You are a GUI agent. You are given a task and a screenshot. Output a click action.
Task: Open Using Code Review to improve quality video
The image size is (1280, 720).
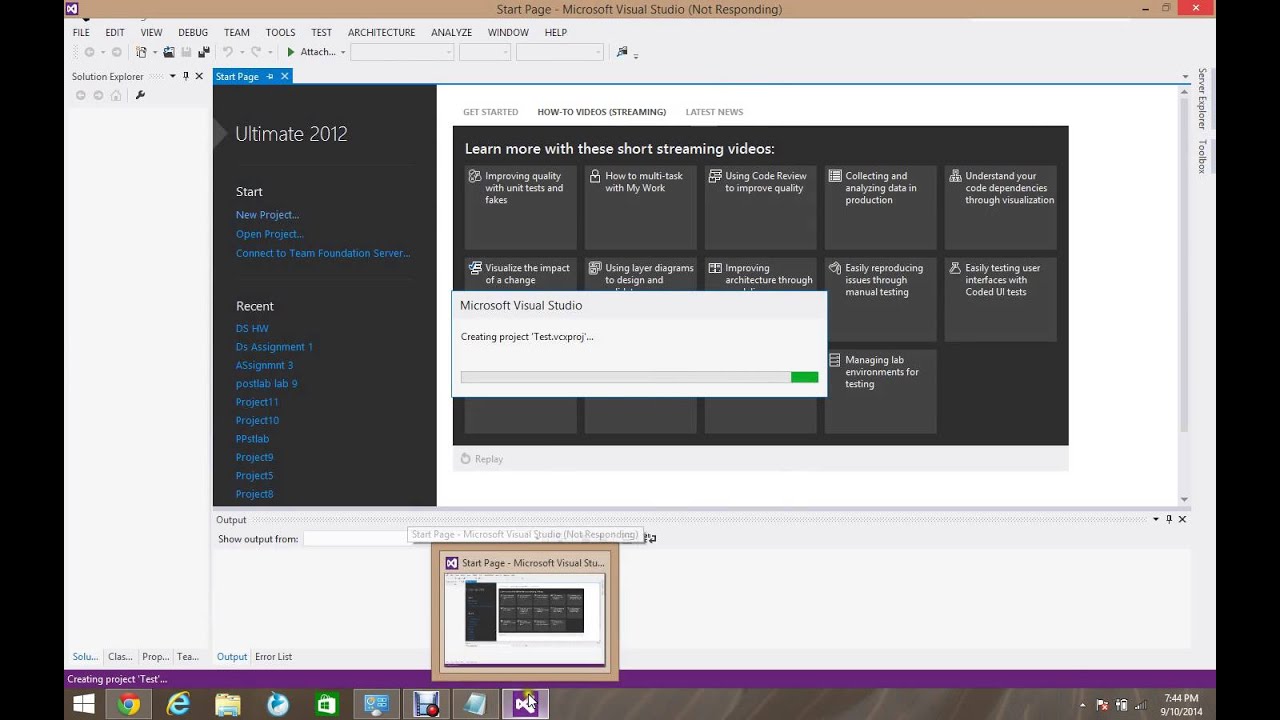click(760, 207)
